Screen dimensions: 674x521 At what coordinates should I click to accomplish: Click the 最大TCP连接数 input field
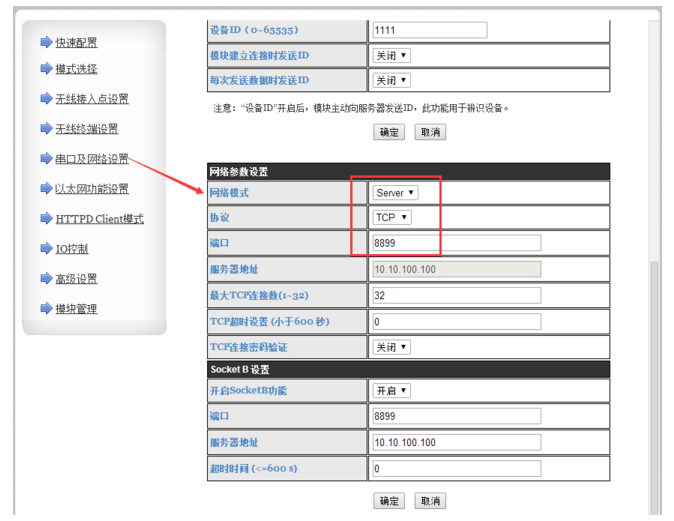(455, 296)
